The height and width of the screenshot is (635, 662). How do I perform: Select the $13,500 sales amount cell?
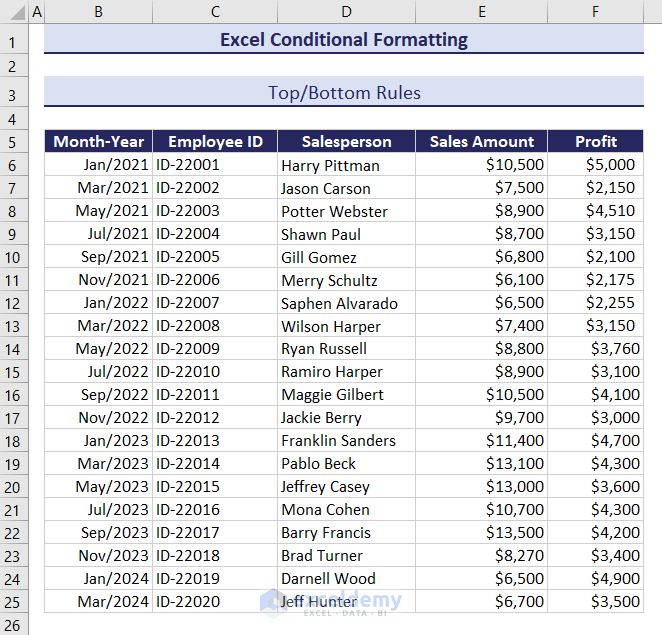coord(481,533)
